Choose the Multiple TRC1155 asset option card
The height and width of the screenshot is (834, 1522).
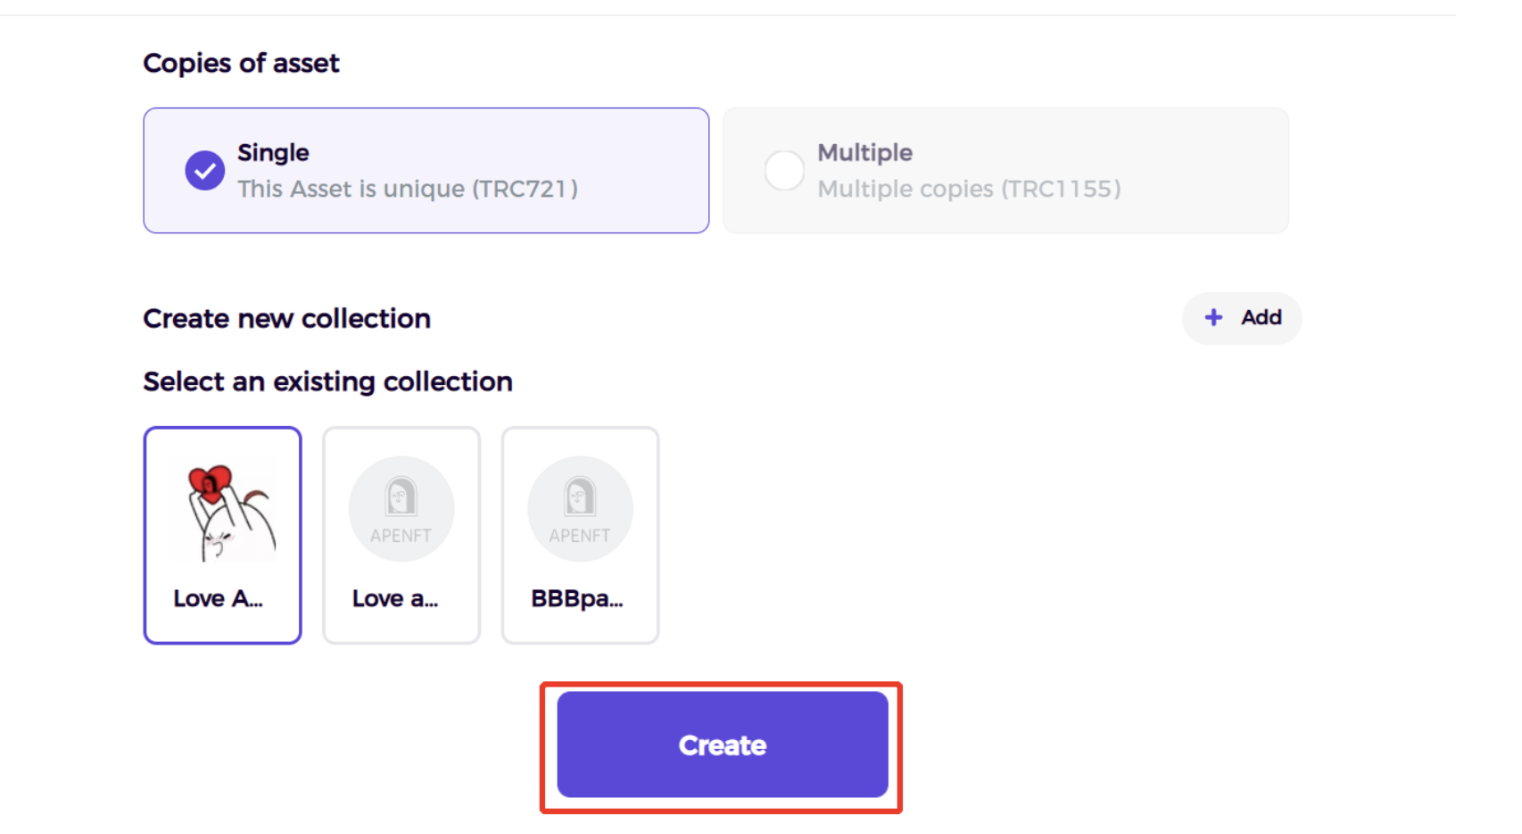coord(1006,171)
